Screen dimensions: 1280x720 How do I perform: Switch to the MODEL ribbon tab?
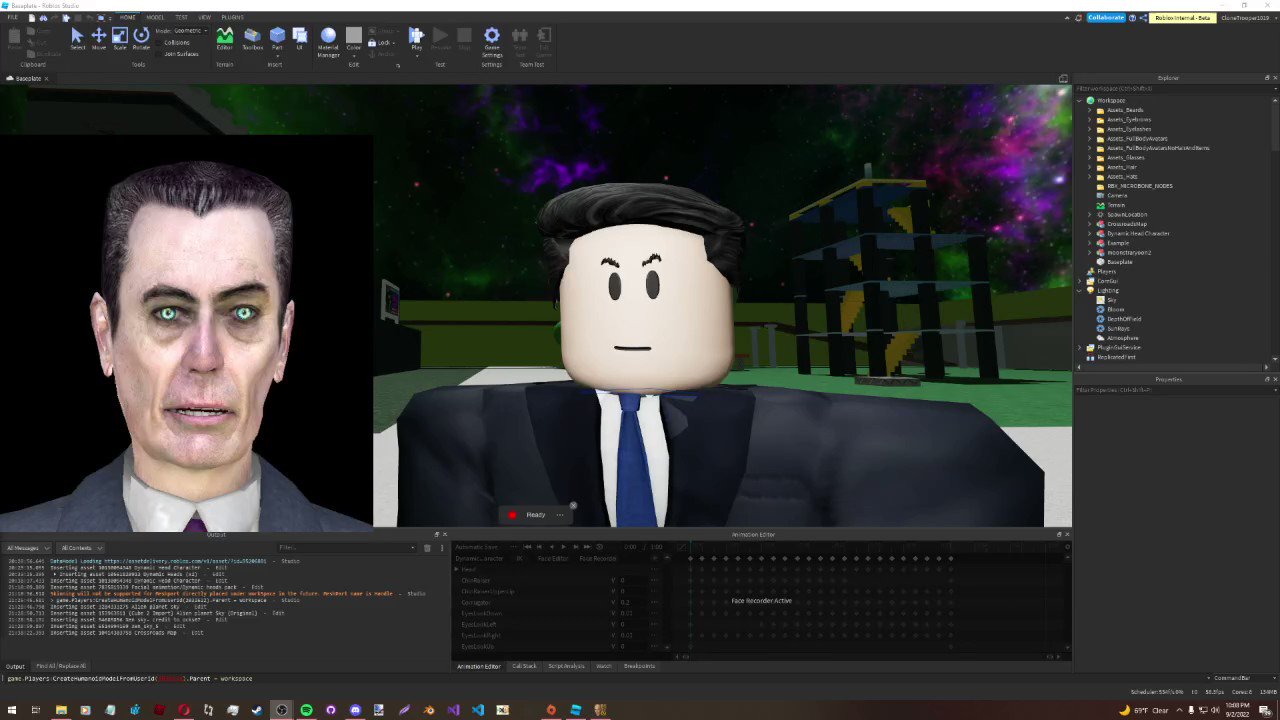[x=155, y=17]
